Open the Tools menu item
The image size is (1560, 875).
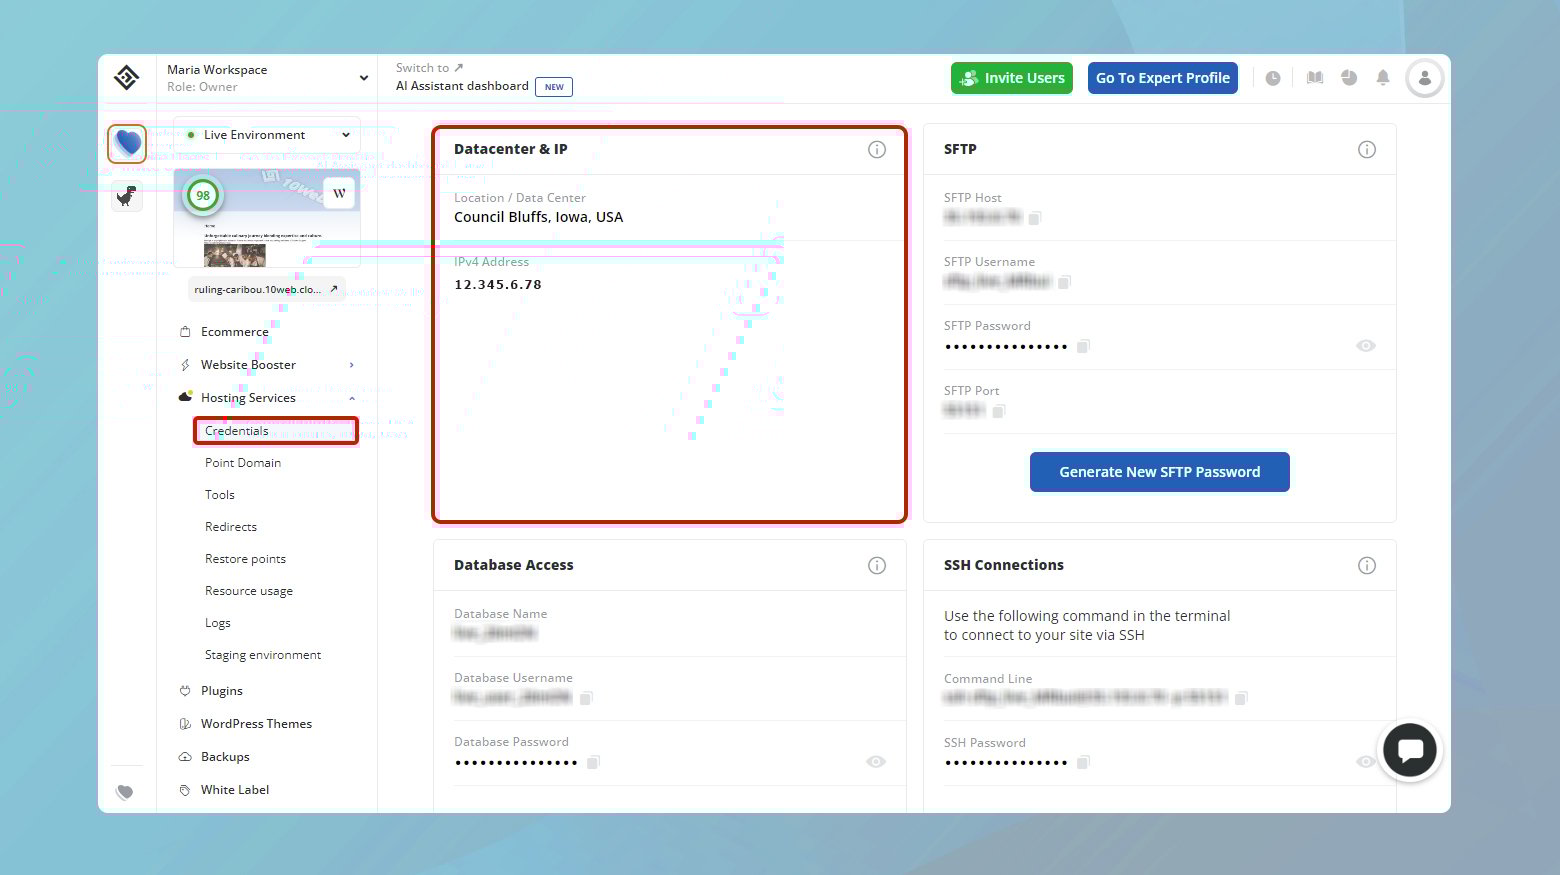coord(220,495)
